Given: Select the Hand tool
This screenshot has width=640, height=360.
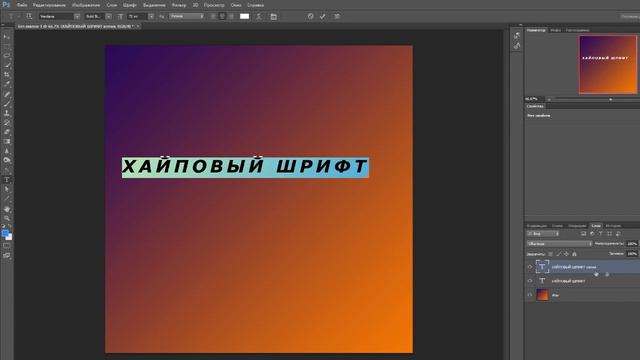Looking at the screenshot, I should tap(7, 209).
